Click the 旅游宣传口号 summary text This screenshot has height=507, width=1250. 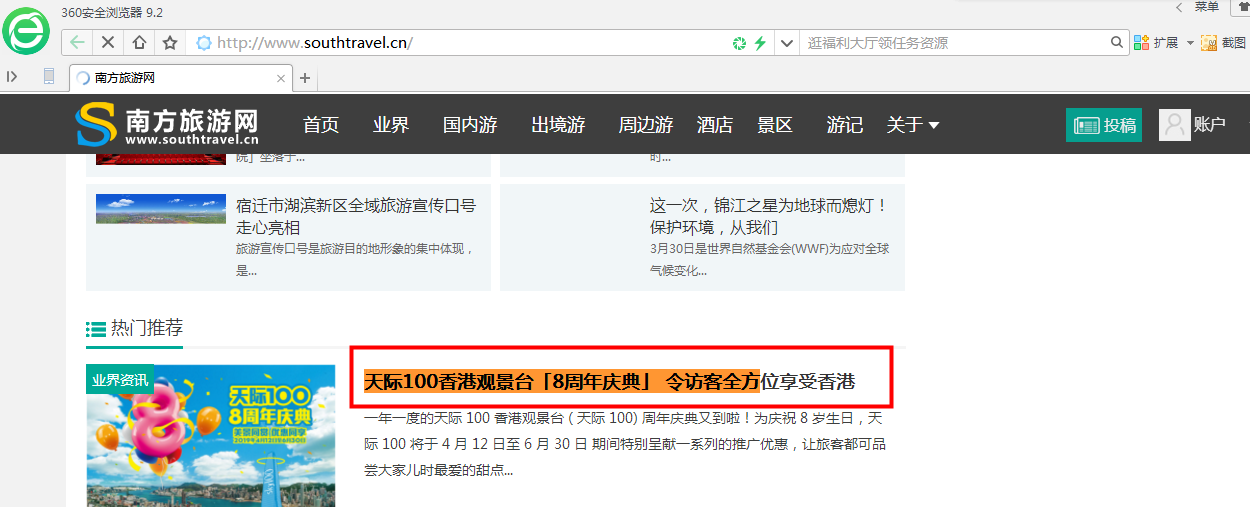355,259
